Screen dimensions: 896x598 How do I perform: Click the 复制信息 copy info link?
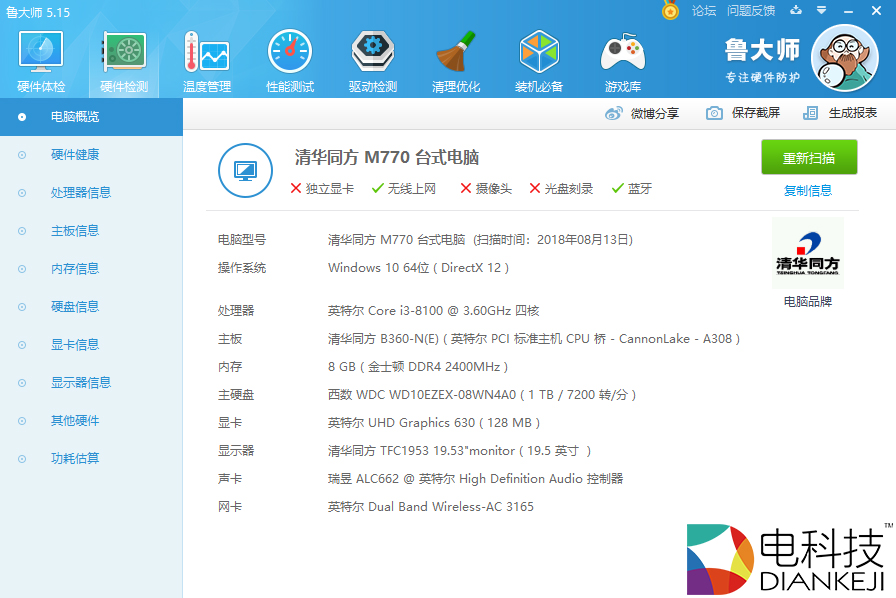click(808, 190)
